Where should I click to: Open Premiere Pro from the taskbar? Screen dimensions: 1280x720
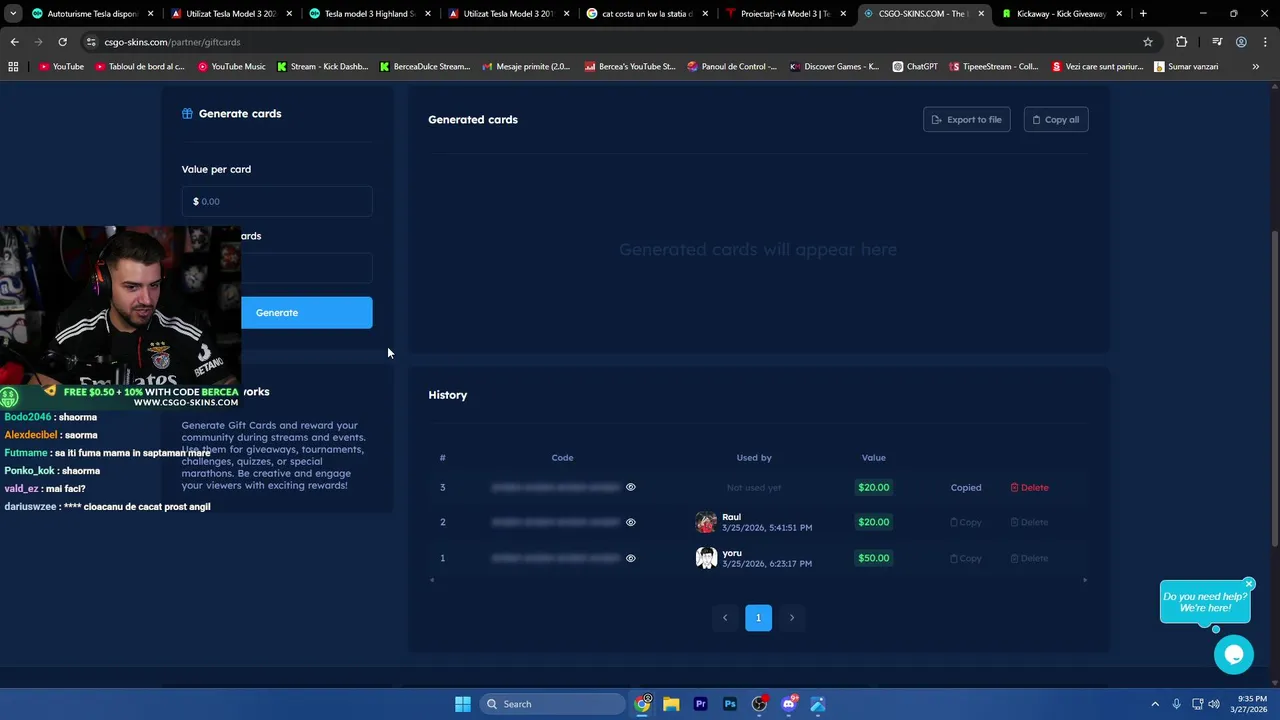[x=701, y=704]
